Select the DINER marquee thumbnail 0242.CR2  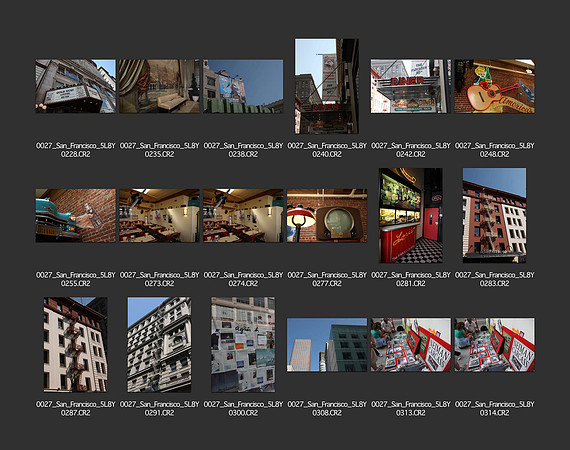[410, 86]
